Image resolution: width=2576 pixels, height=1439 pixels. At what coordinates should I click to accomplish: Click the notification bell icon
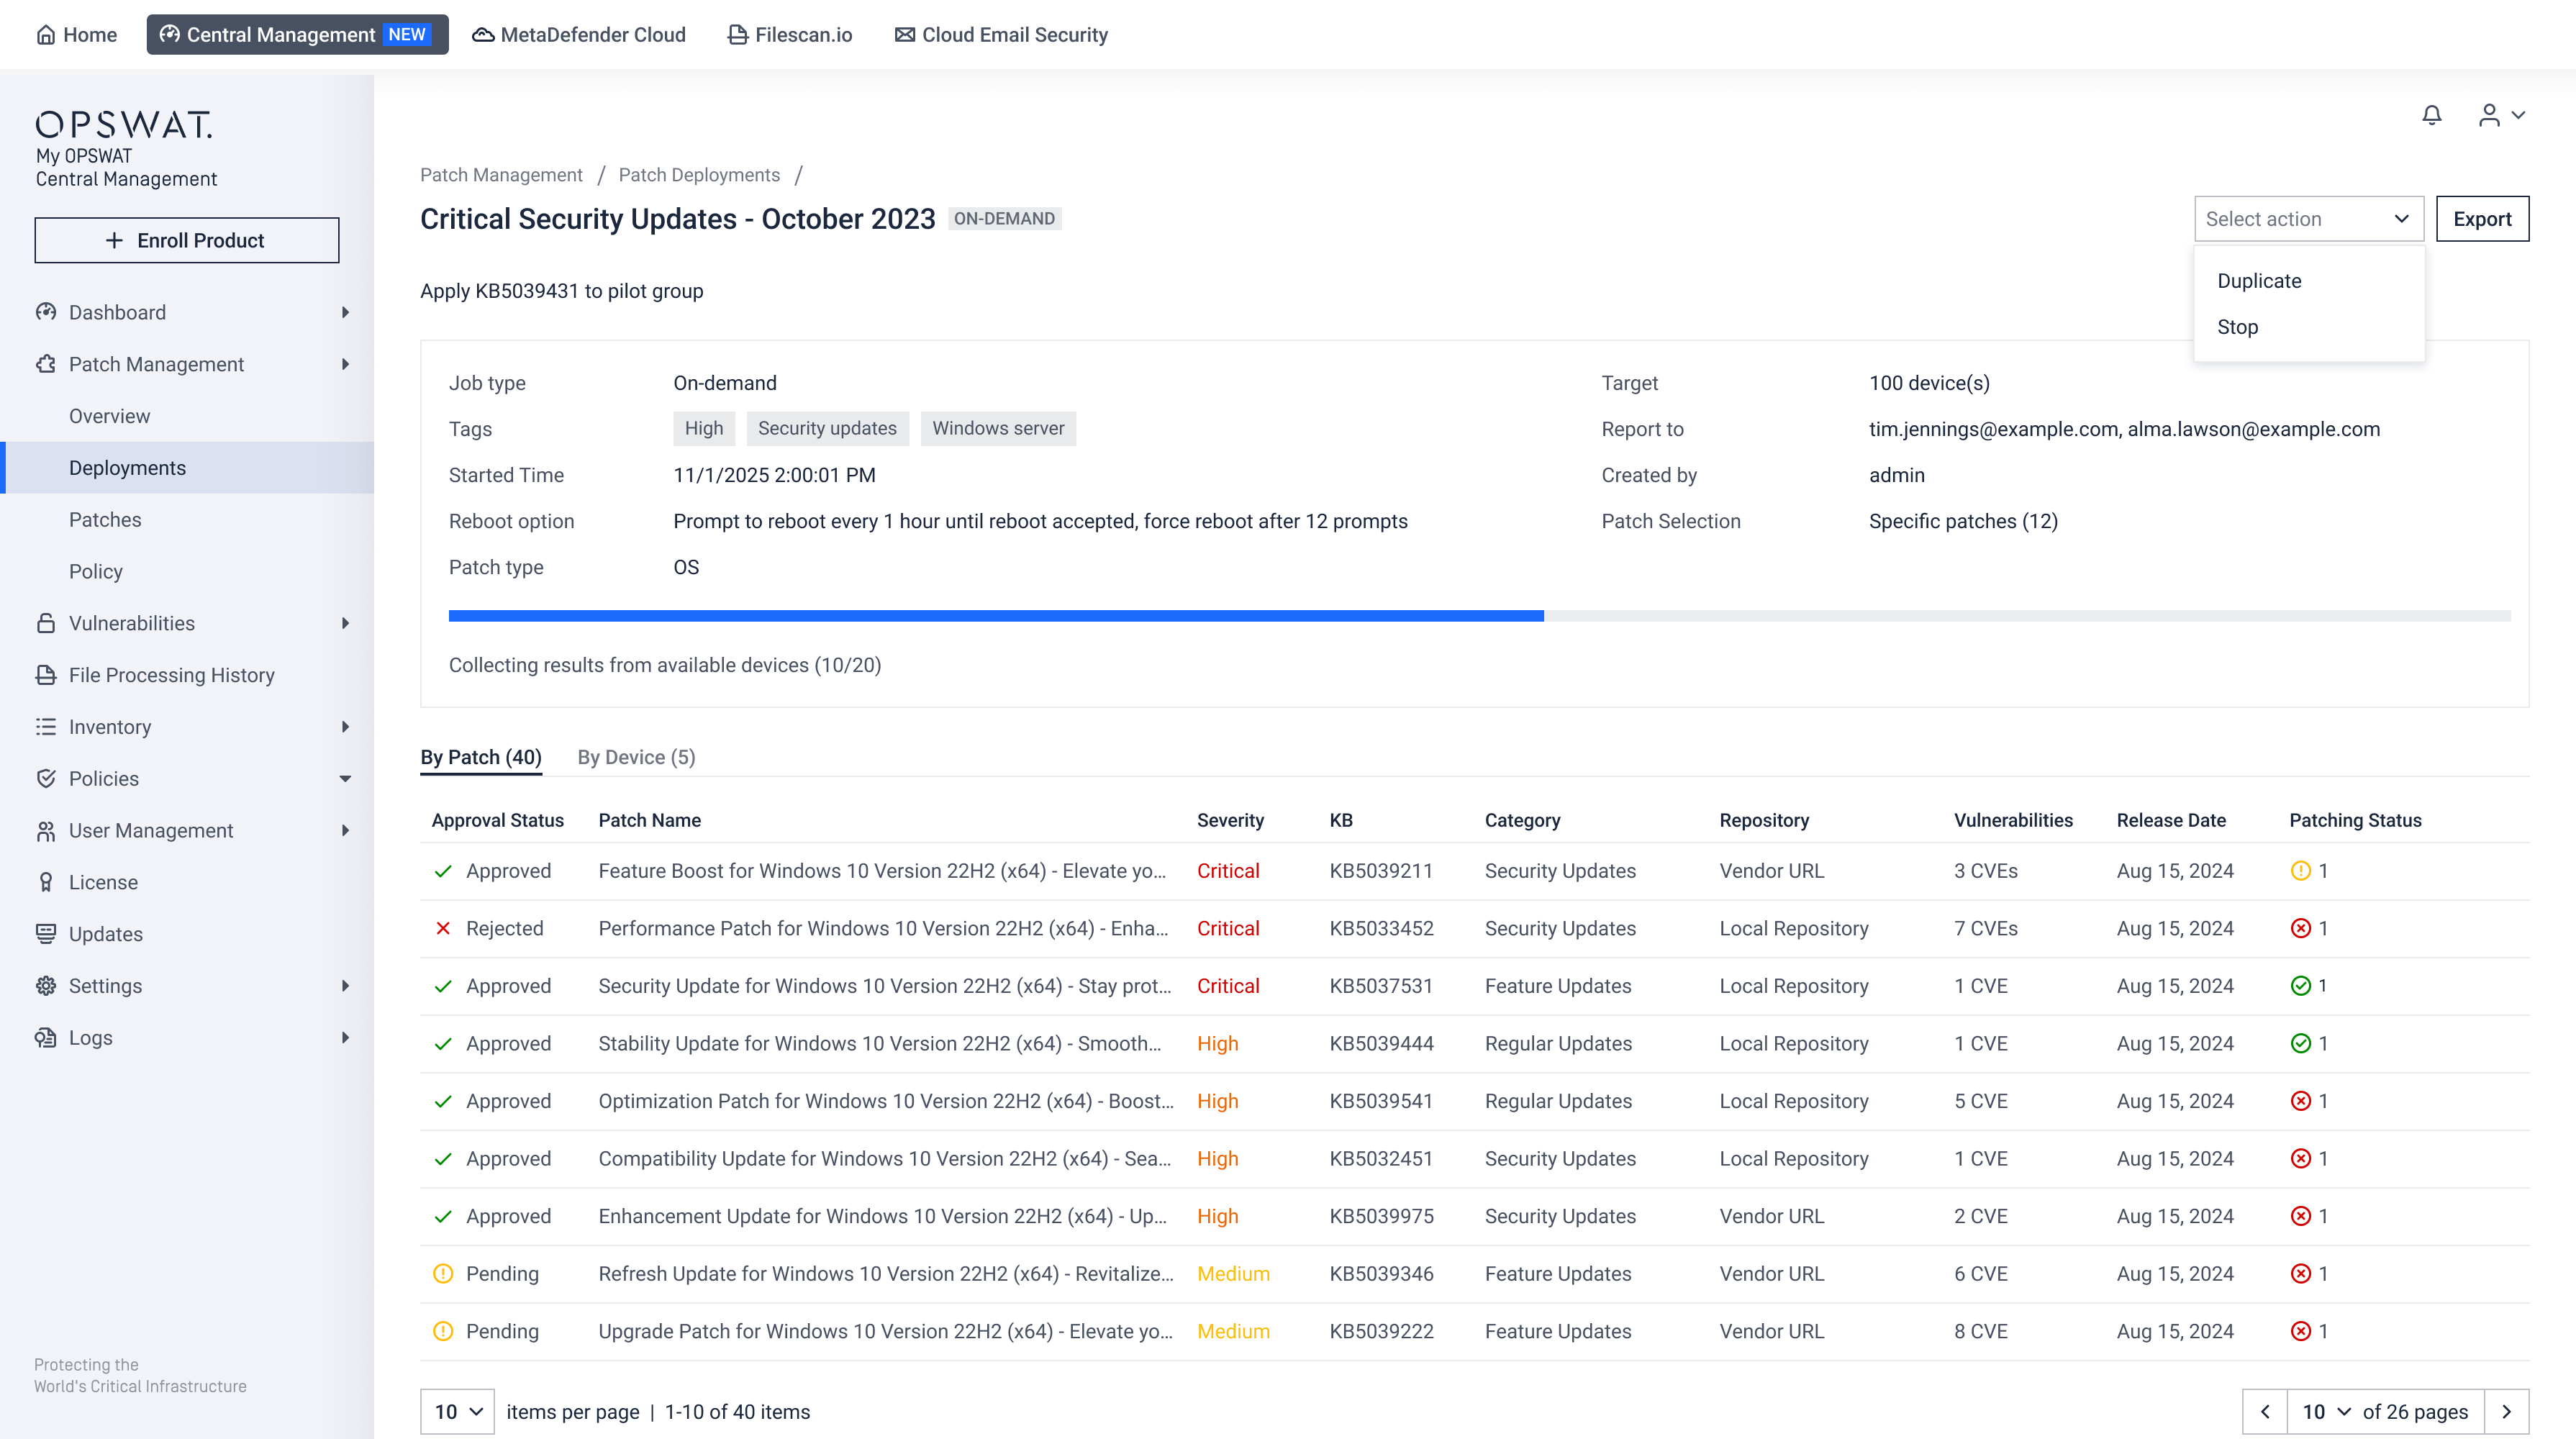coord(2431,115)
